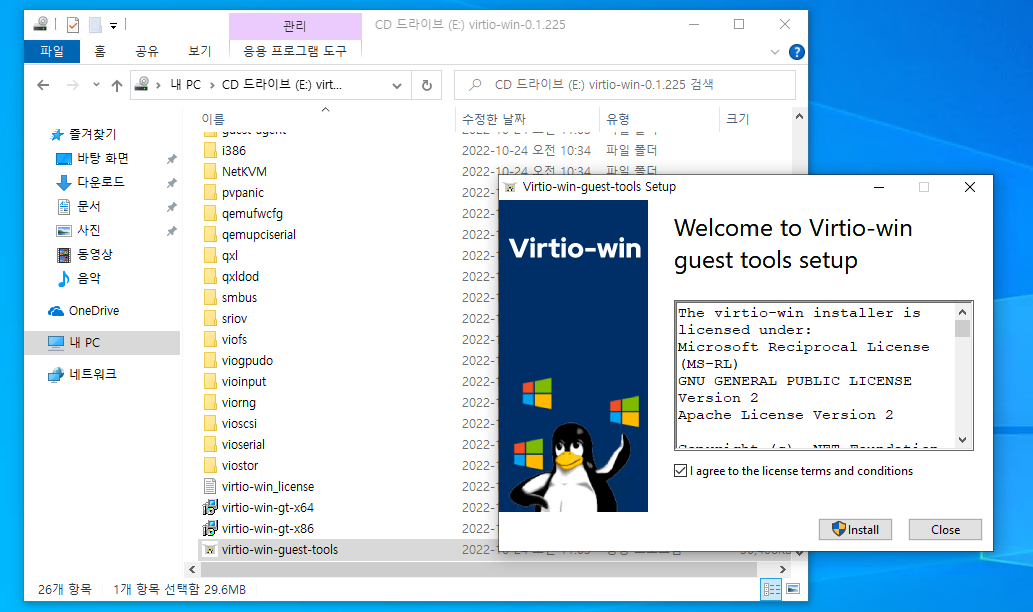Select the qemufwcfg folder
Image resolution: width=1033 pixels, height=612 pixels.
coord(252,213)
